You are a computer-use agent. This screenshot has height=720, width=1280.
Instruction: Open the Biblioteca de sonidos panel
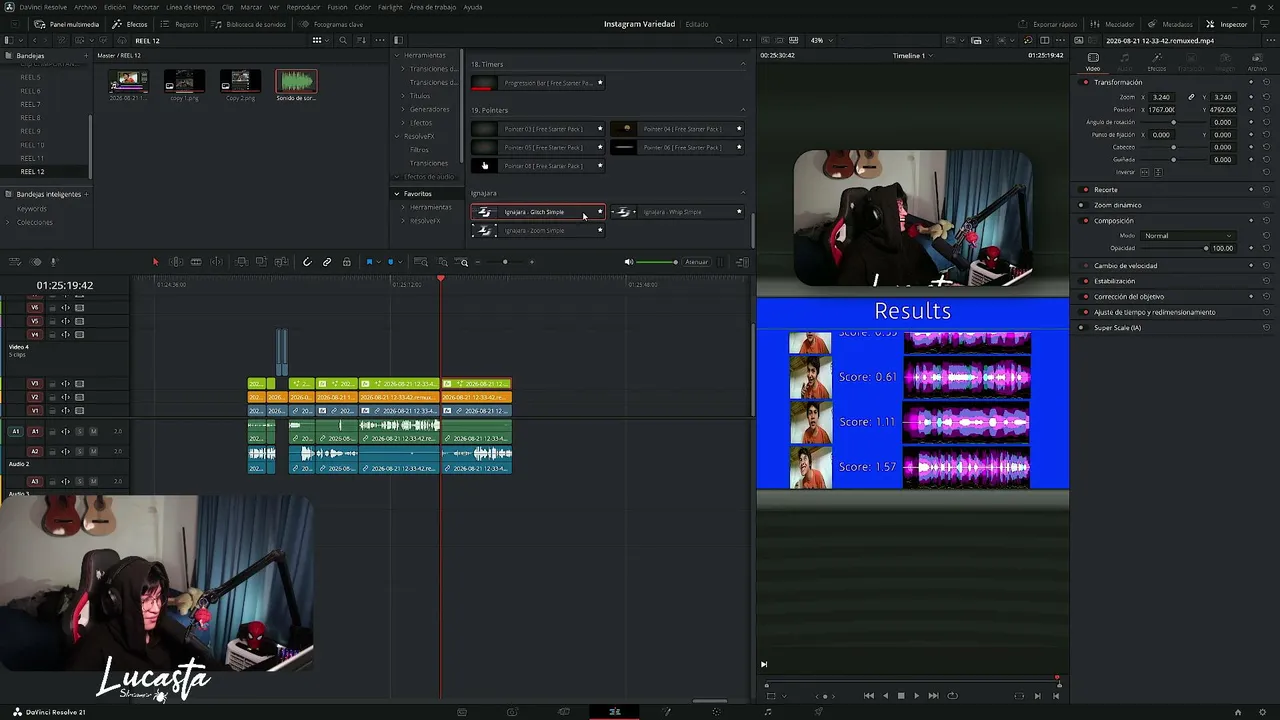click(248, 24)
